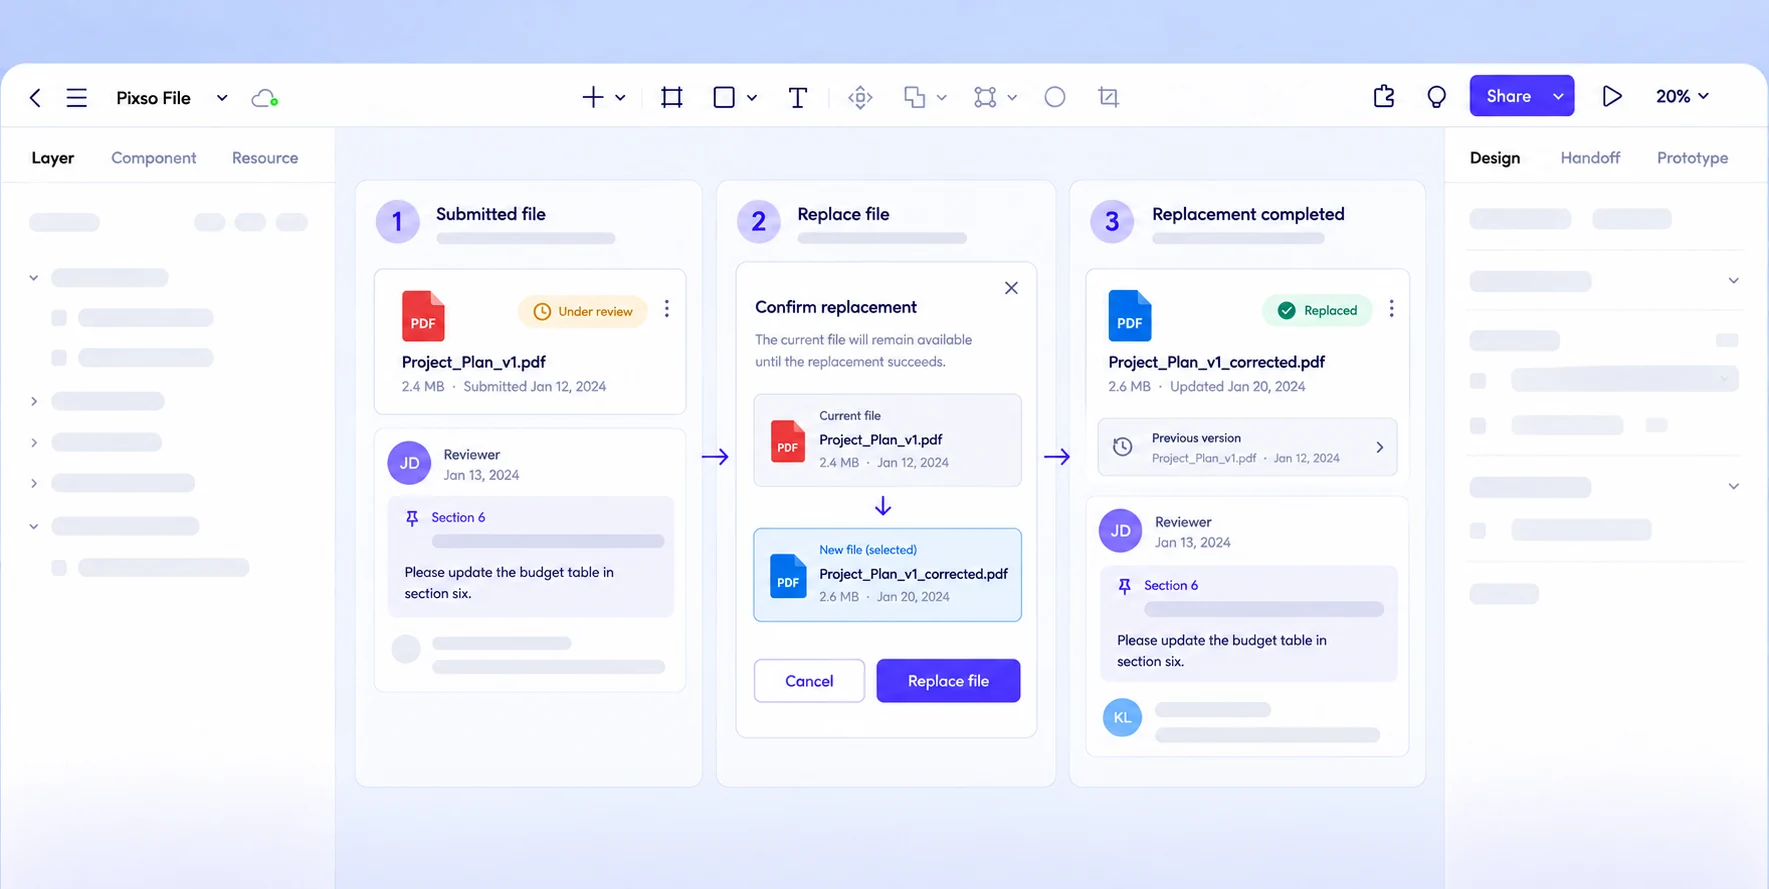This screenshot has width=1769, height=889.
Task: Click the history clock icon in Previous version
Action: (x=1123, y=447)
